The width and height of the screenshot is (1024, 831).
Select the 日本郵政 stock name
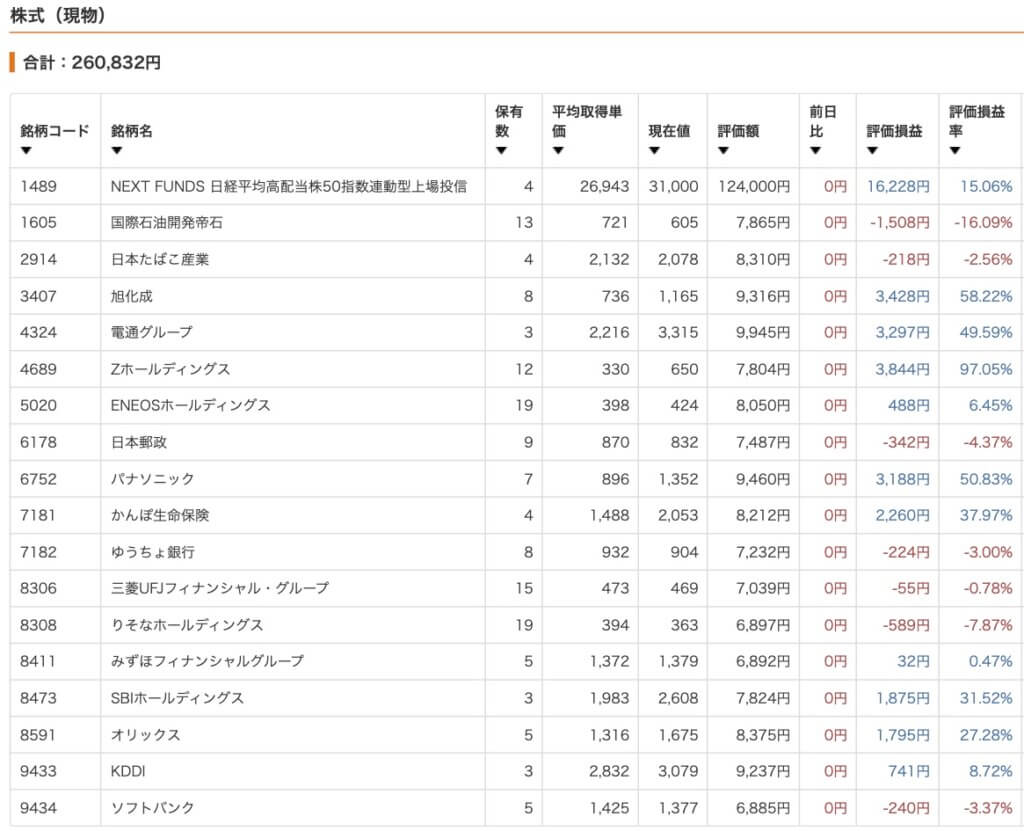138,442
